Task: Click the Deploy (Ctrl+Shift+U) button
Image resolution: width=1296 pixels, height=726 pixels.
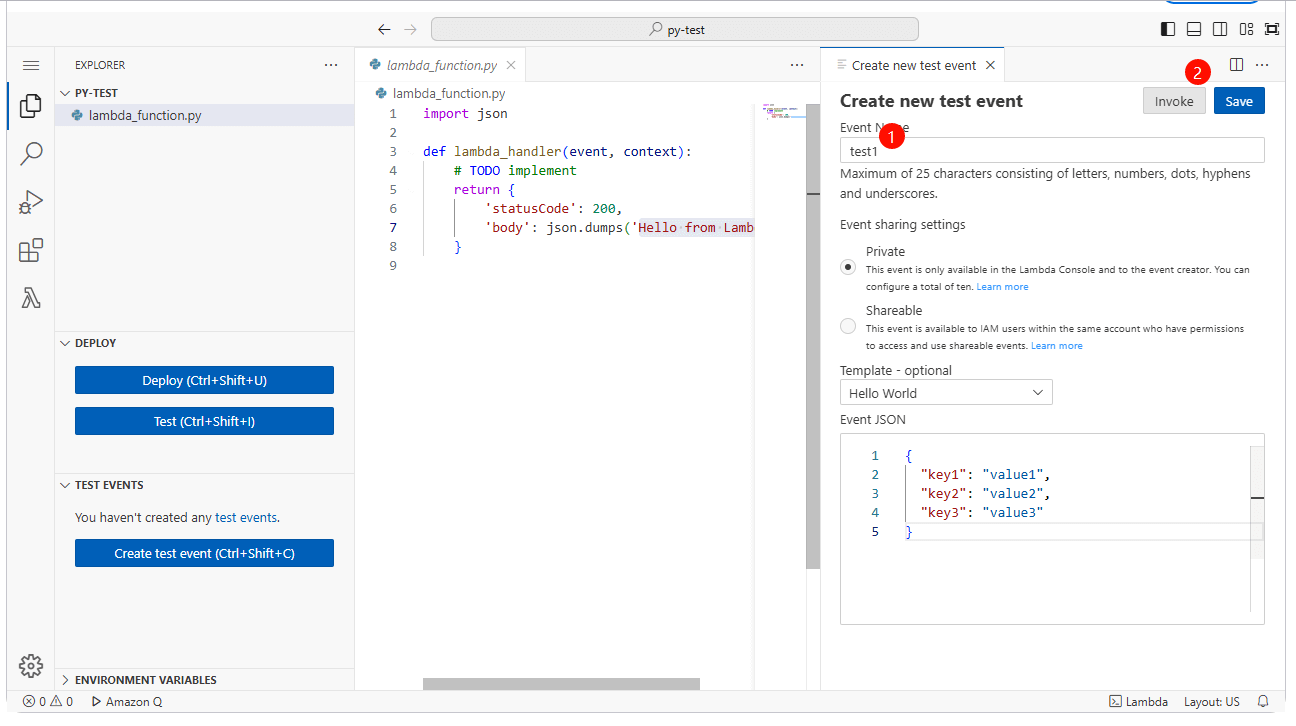Action: click(x=204, y=380)
